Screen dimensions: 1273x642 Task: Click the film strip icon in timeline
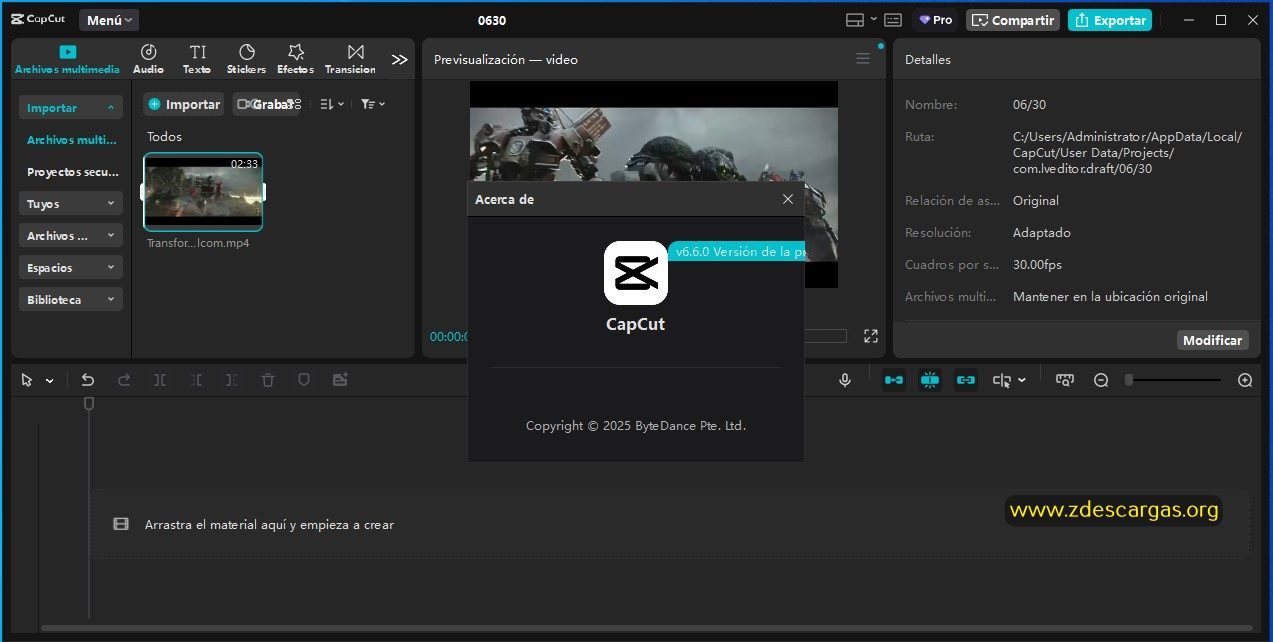pyautogui.click(x=121, y=524)
